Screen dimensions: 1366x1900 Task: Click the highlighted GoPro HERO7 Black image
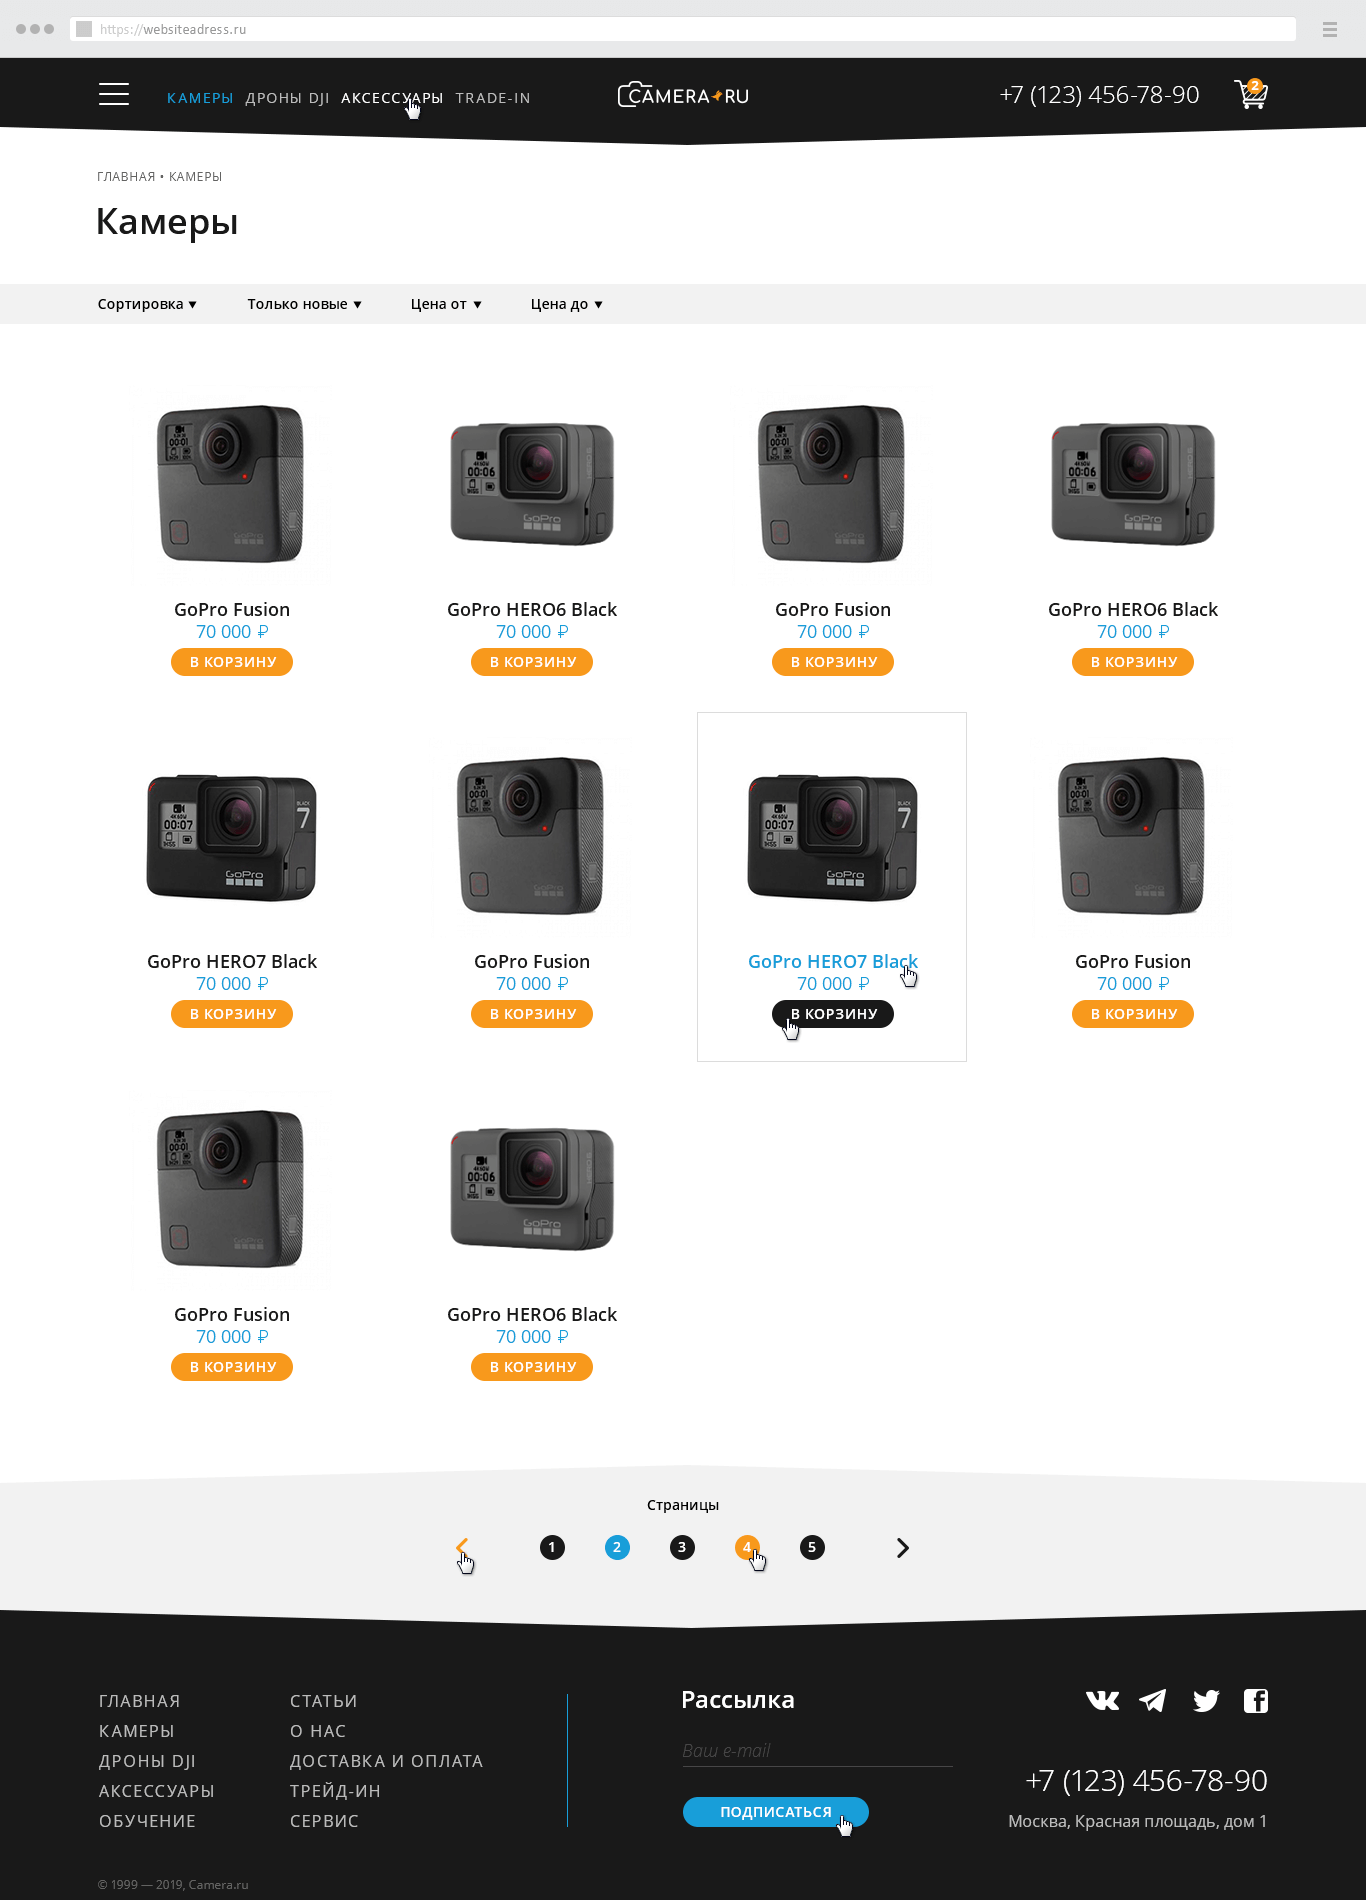833,837
